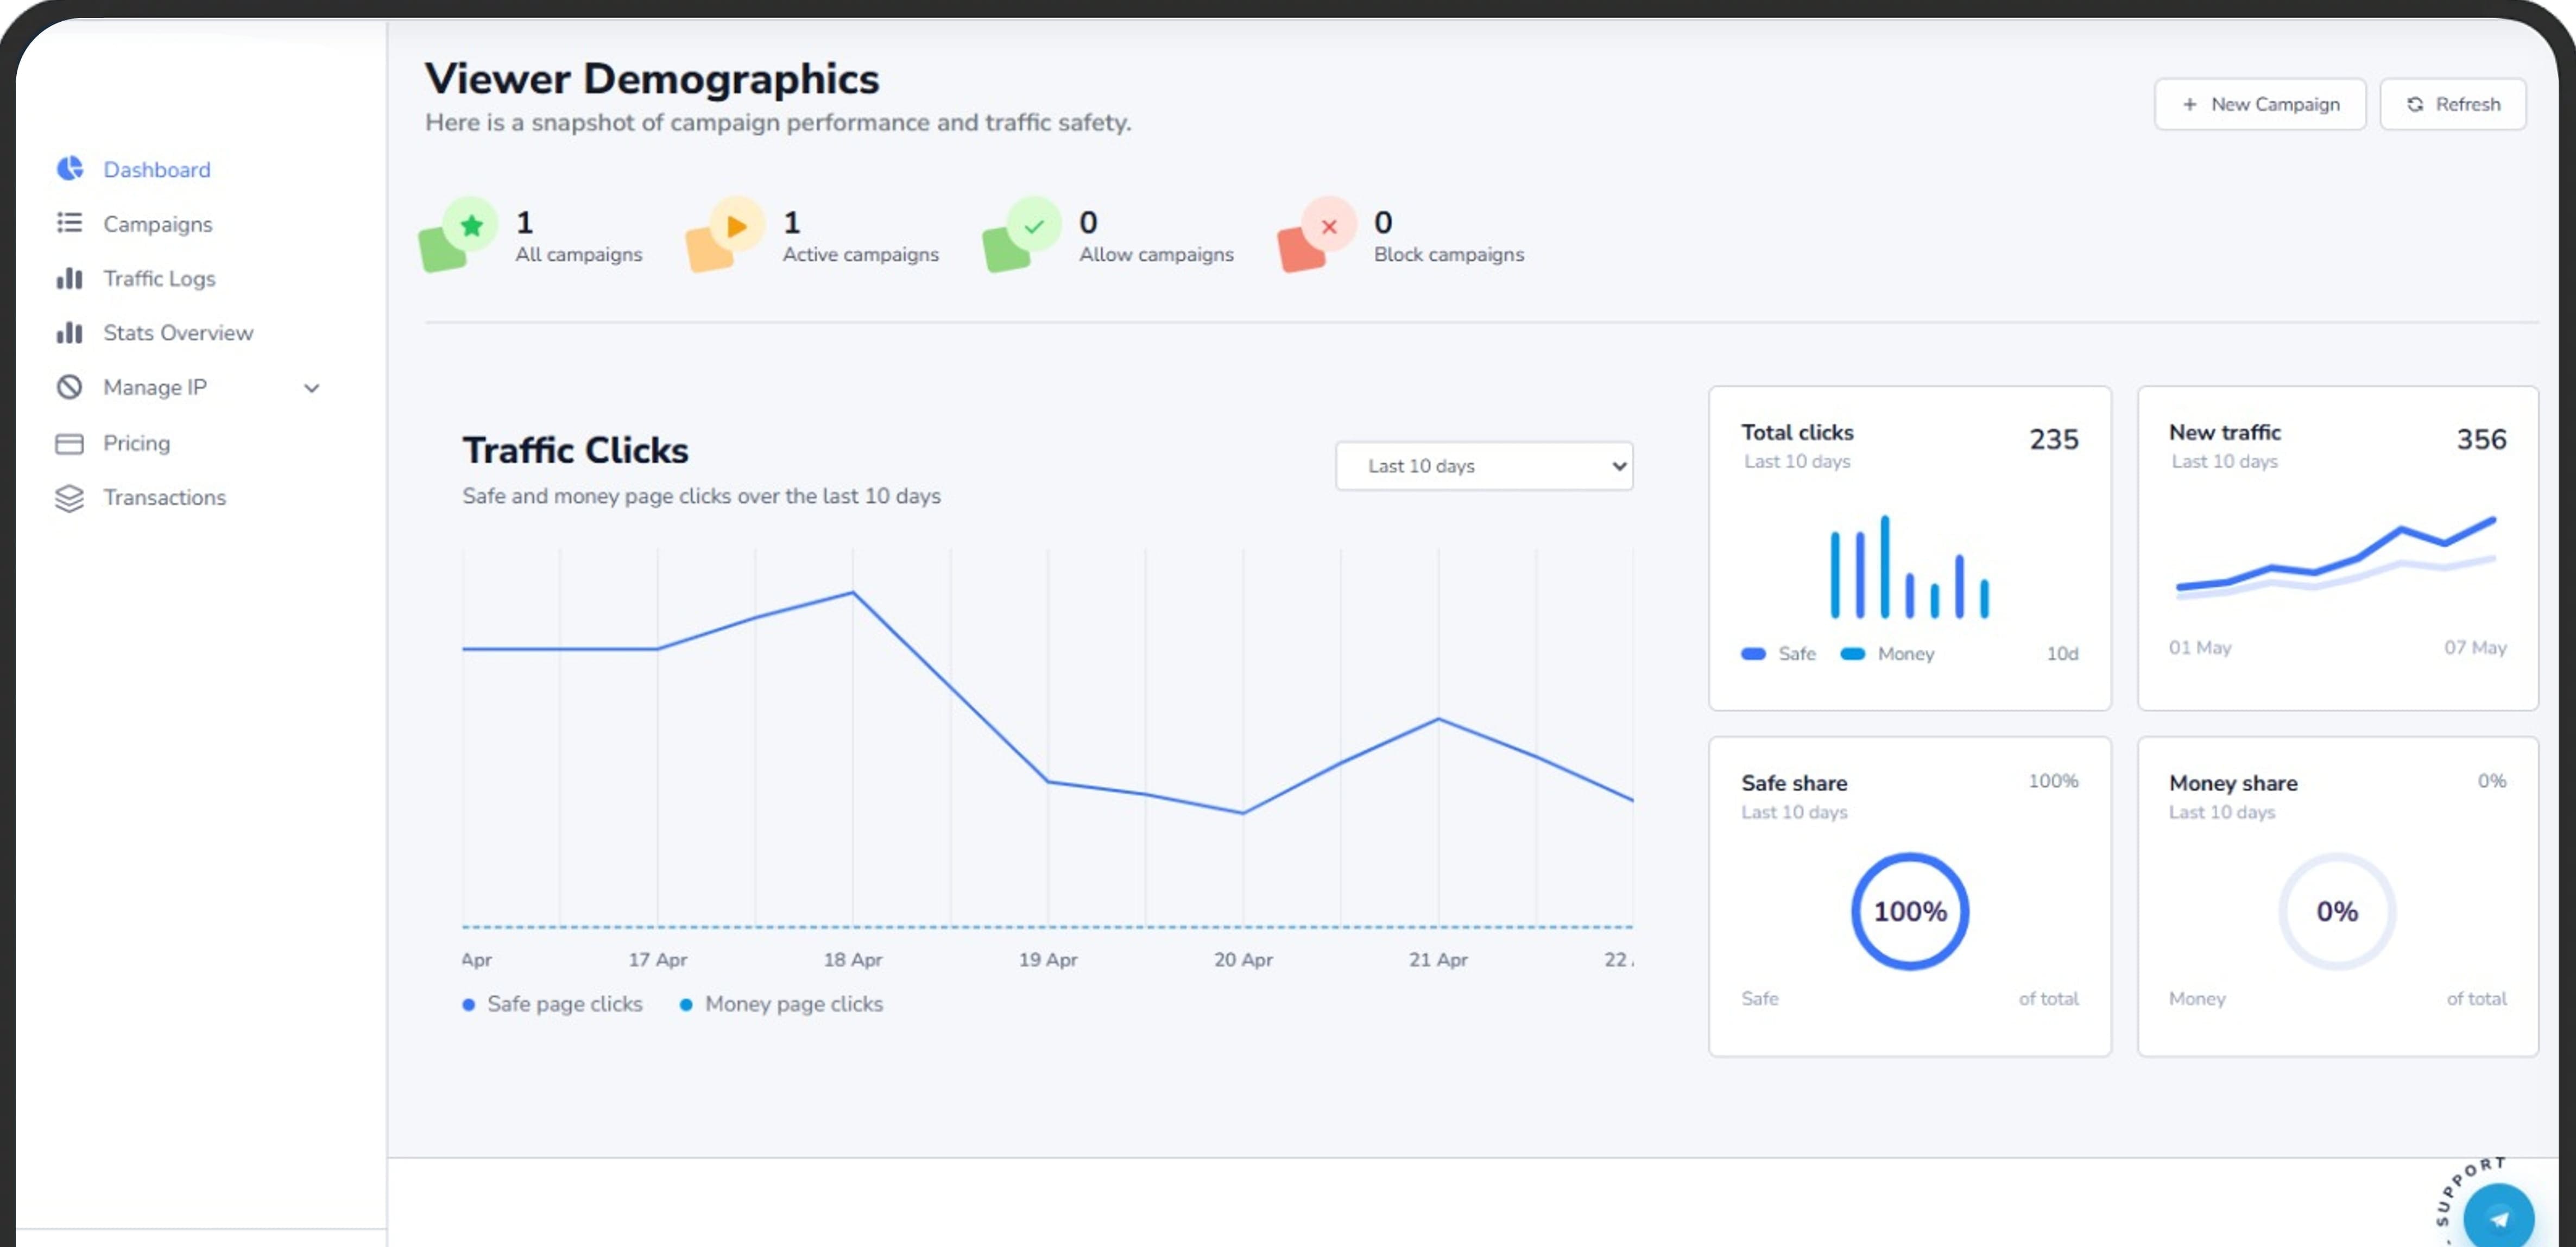
Task: Open the Dashboard menu item
Action: click(157, 169)
